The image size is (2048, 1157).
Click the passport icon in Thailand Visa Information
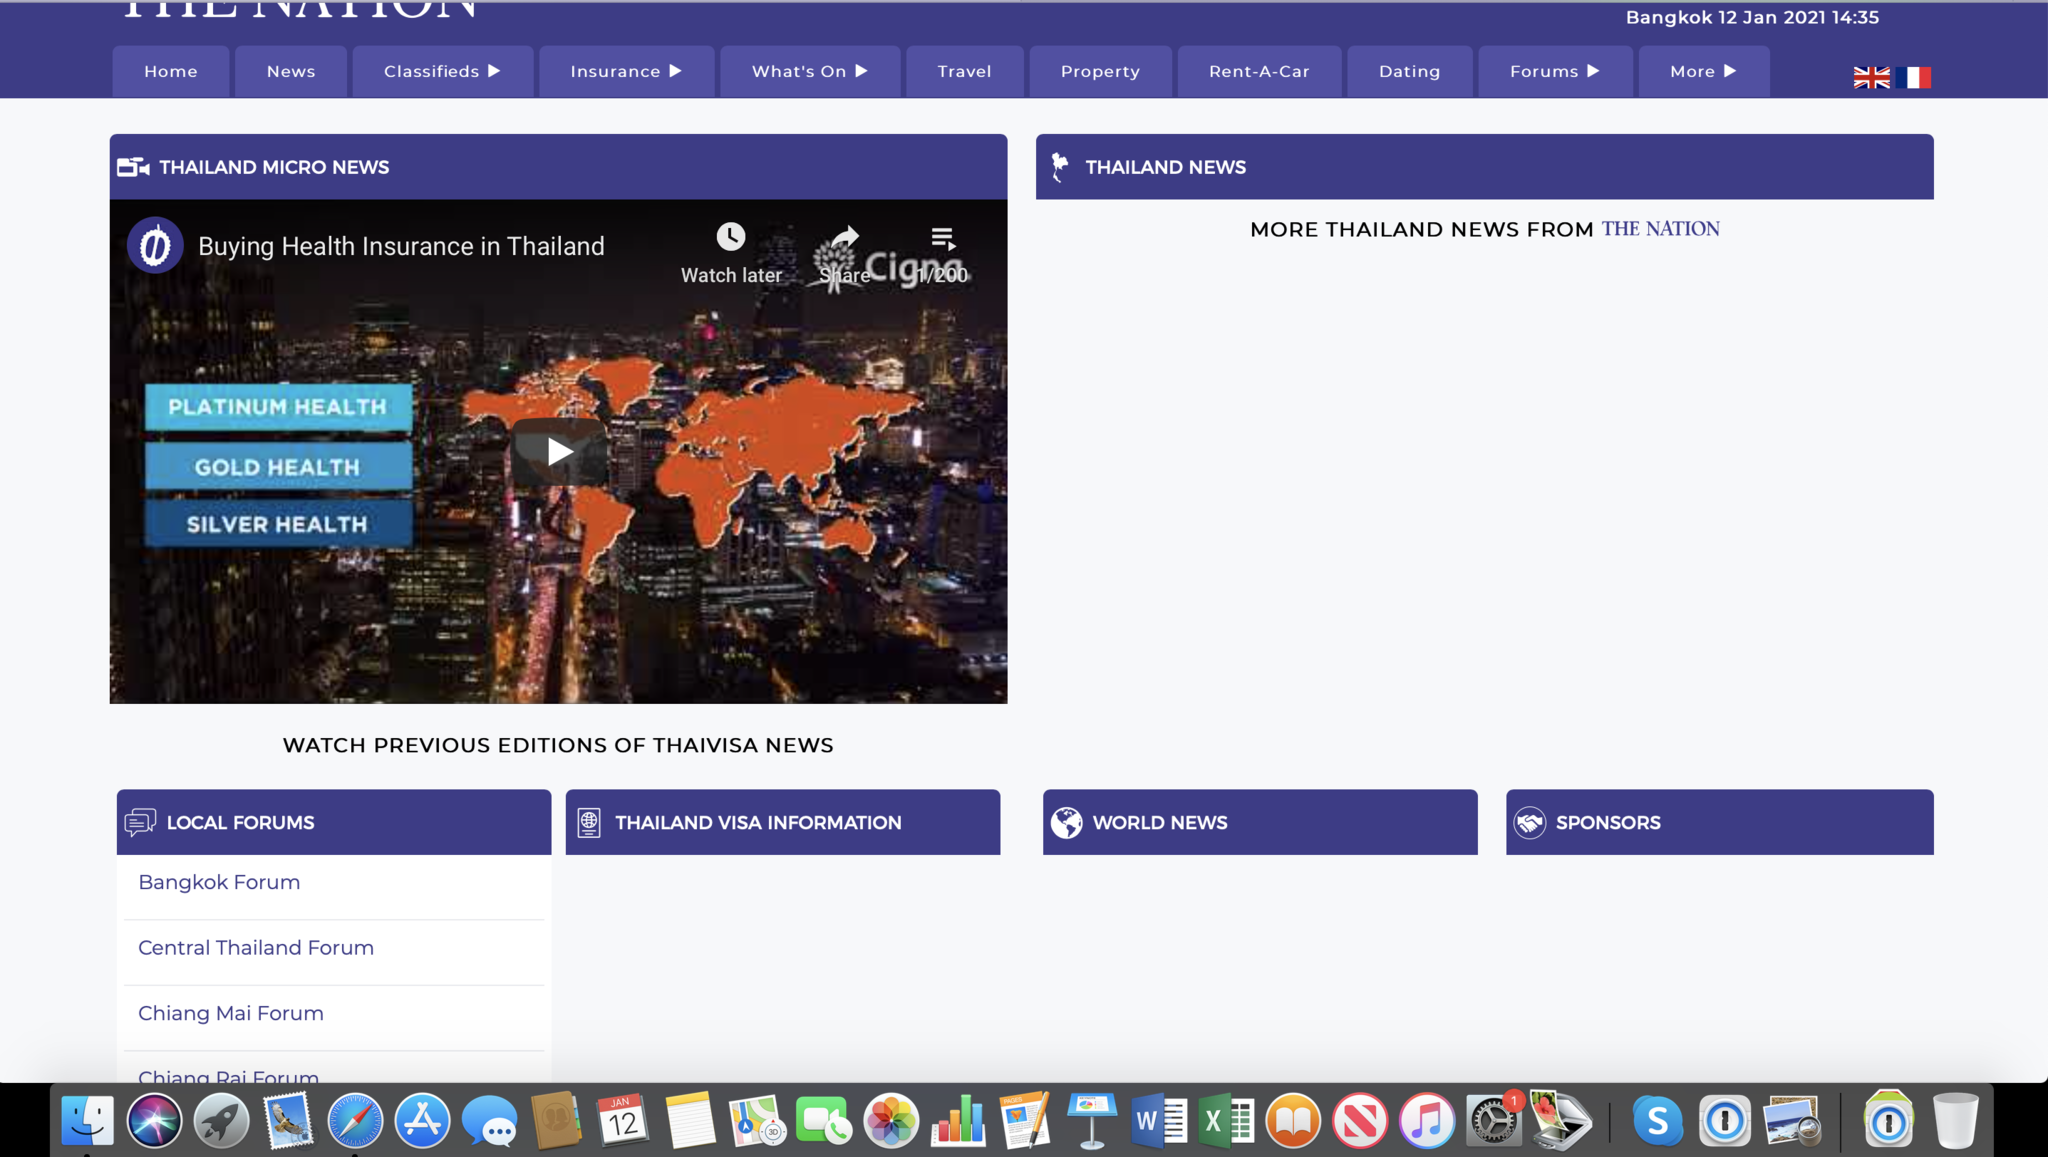pos(589,822)
